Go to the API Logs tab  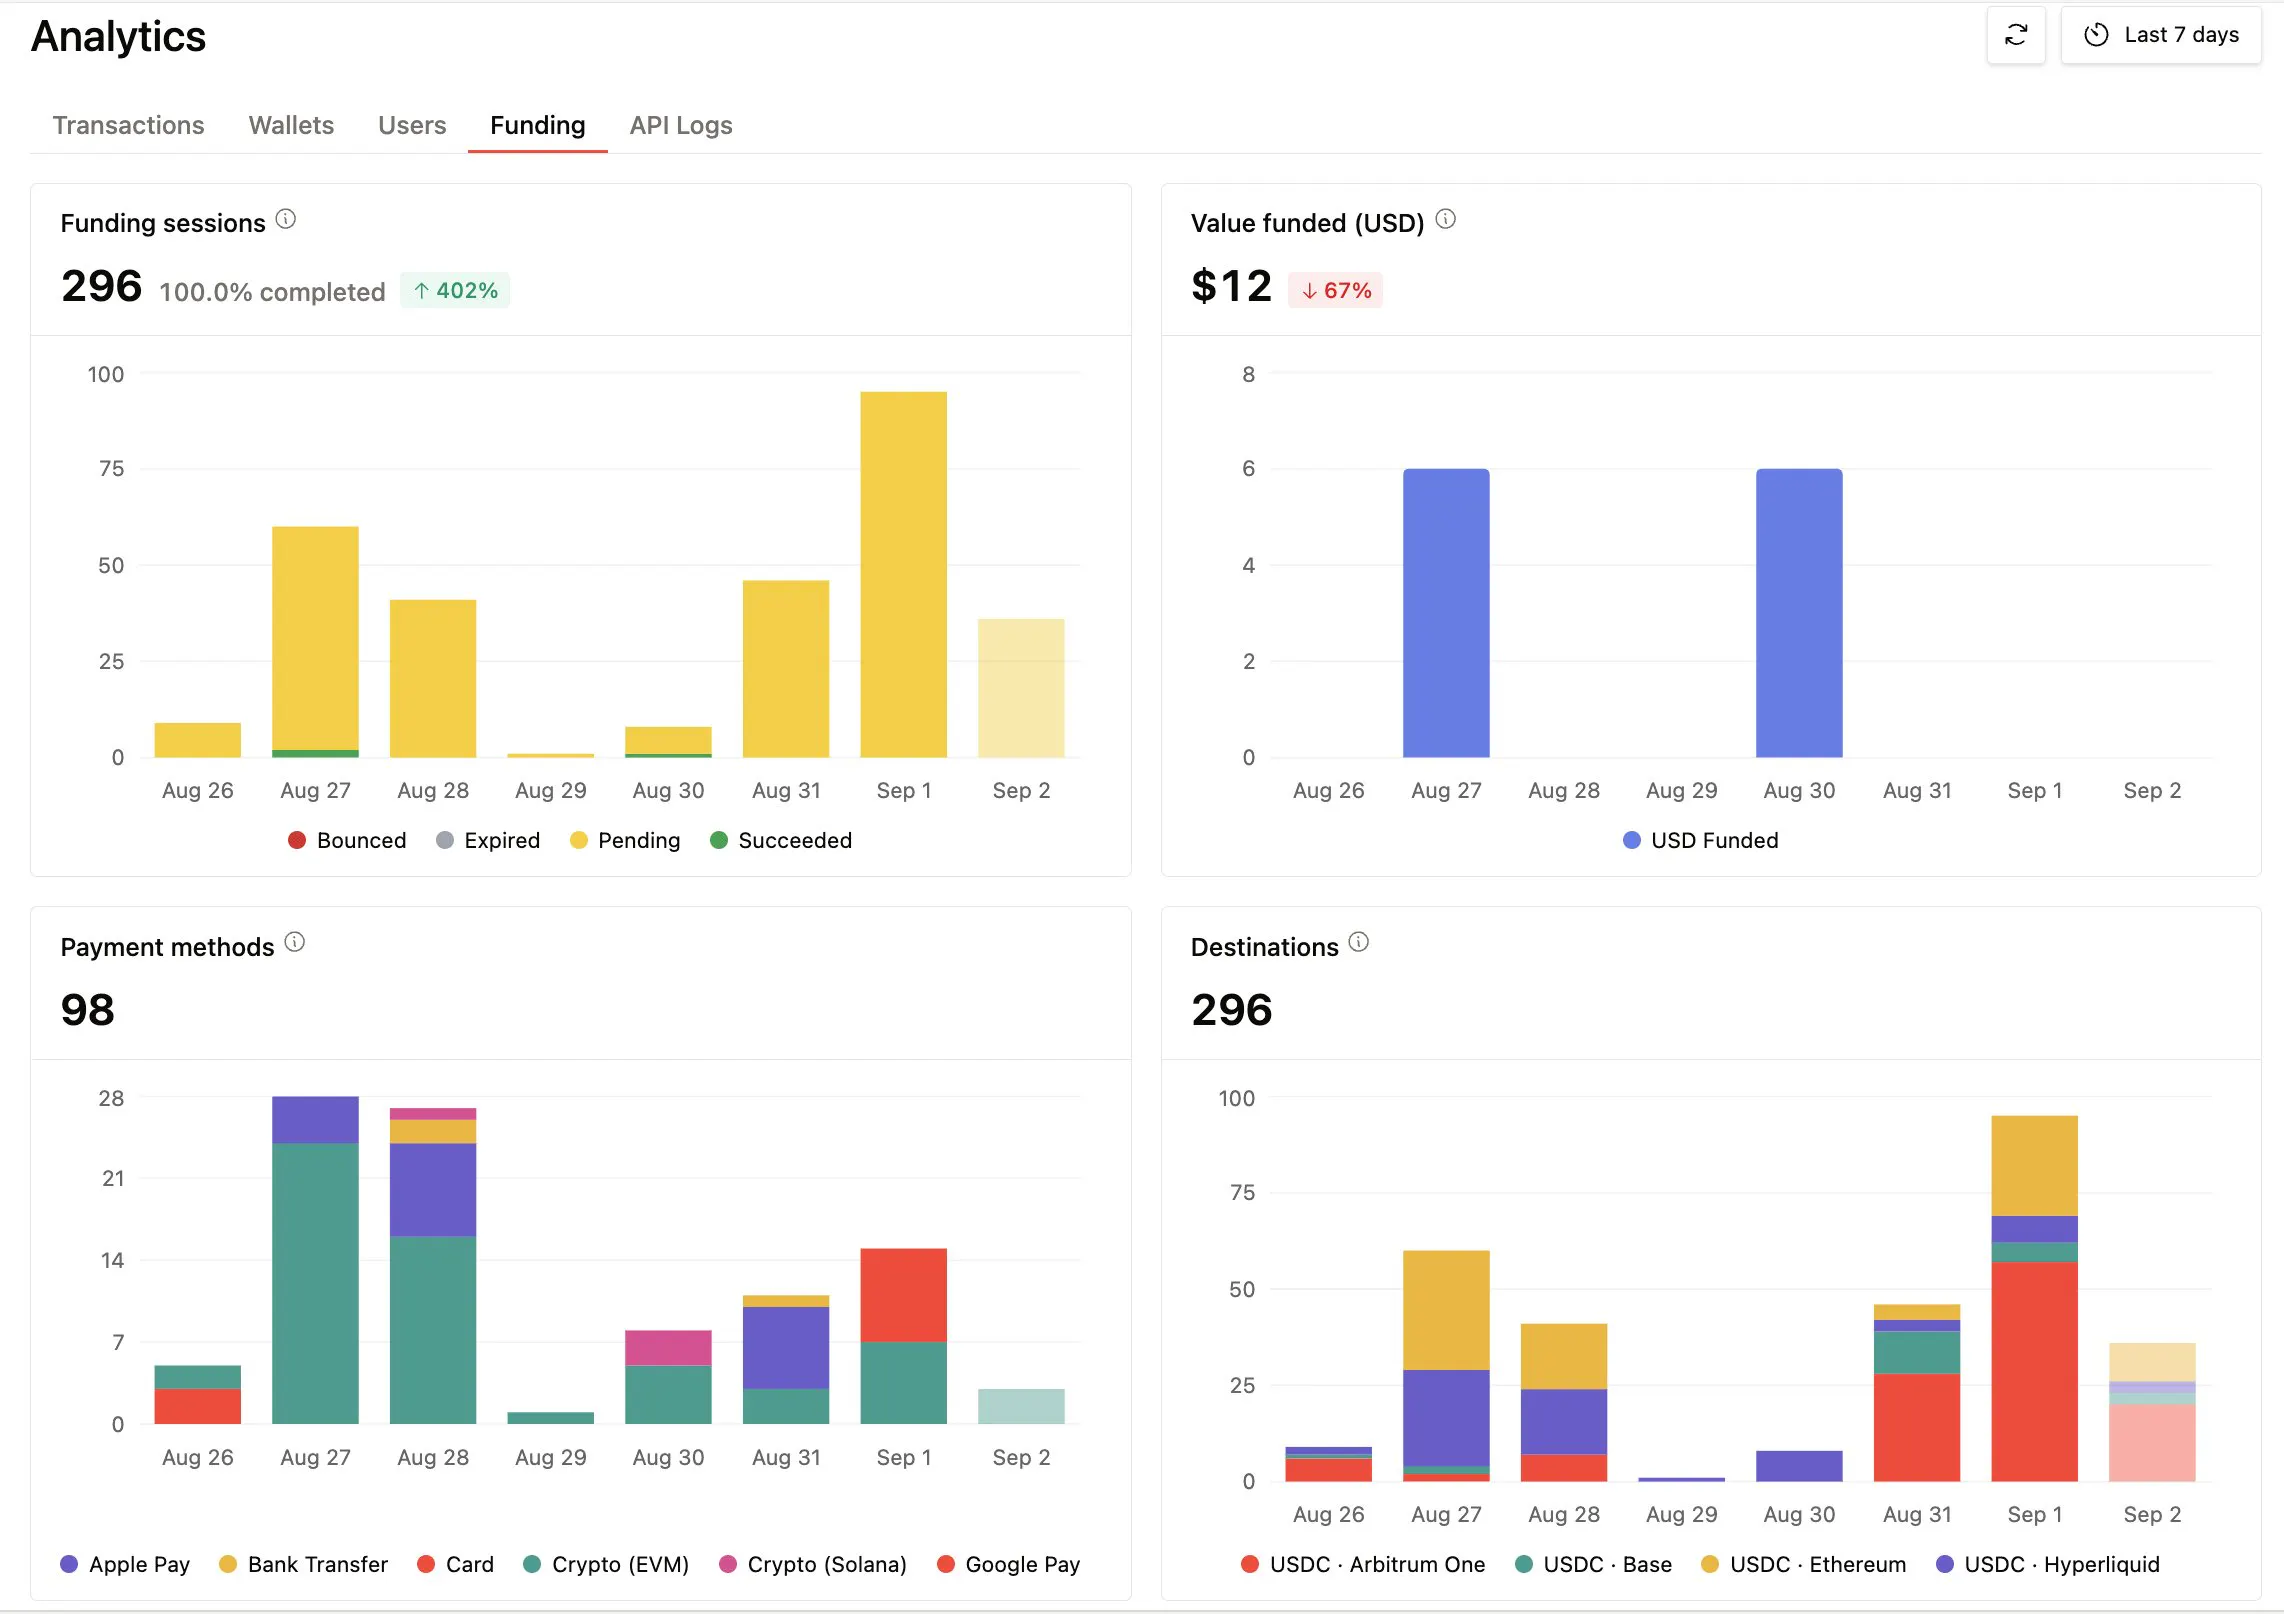[681, 125]
